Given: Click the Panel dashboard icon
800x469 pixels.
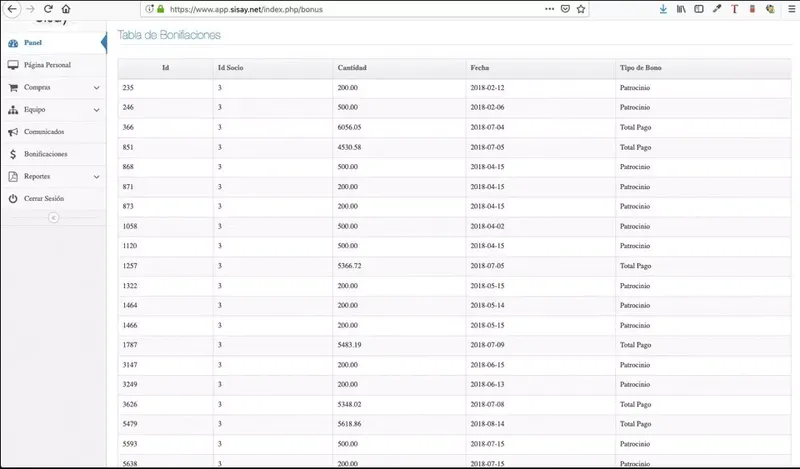Looking at the screenshot, I should 13,43.
